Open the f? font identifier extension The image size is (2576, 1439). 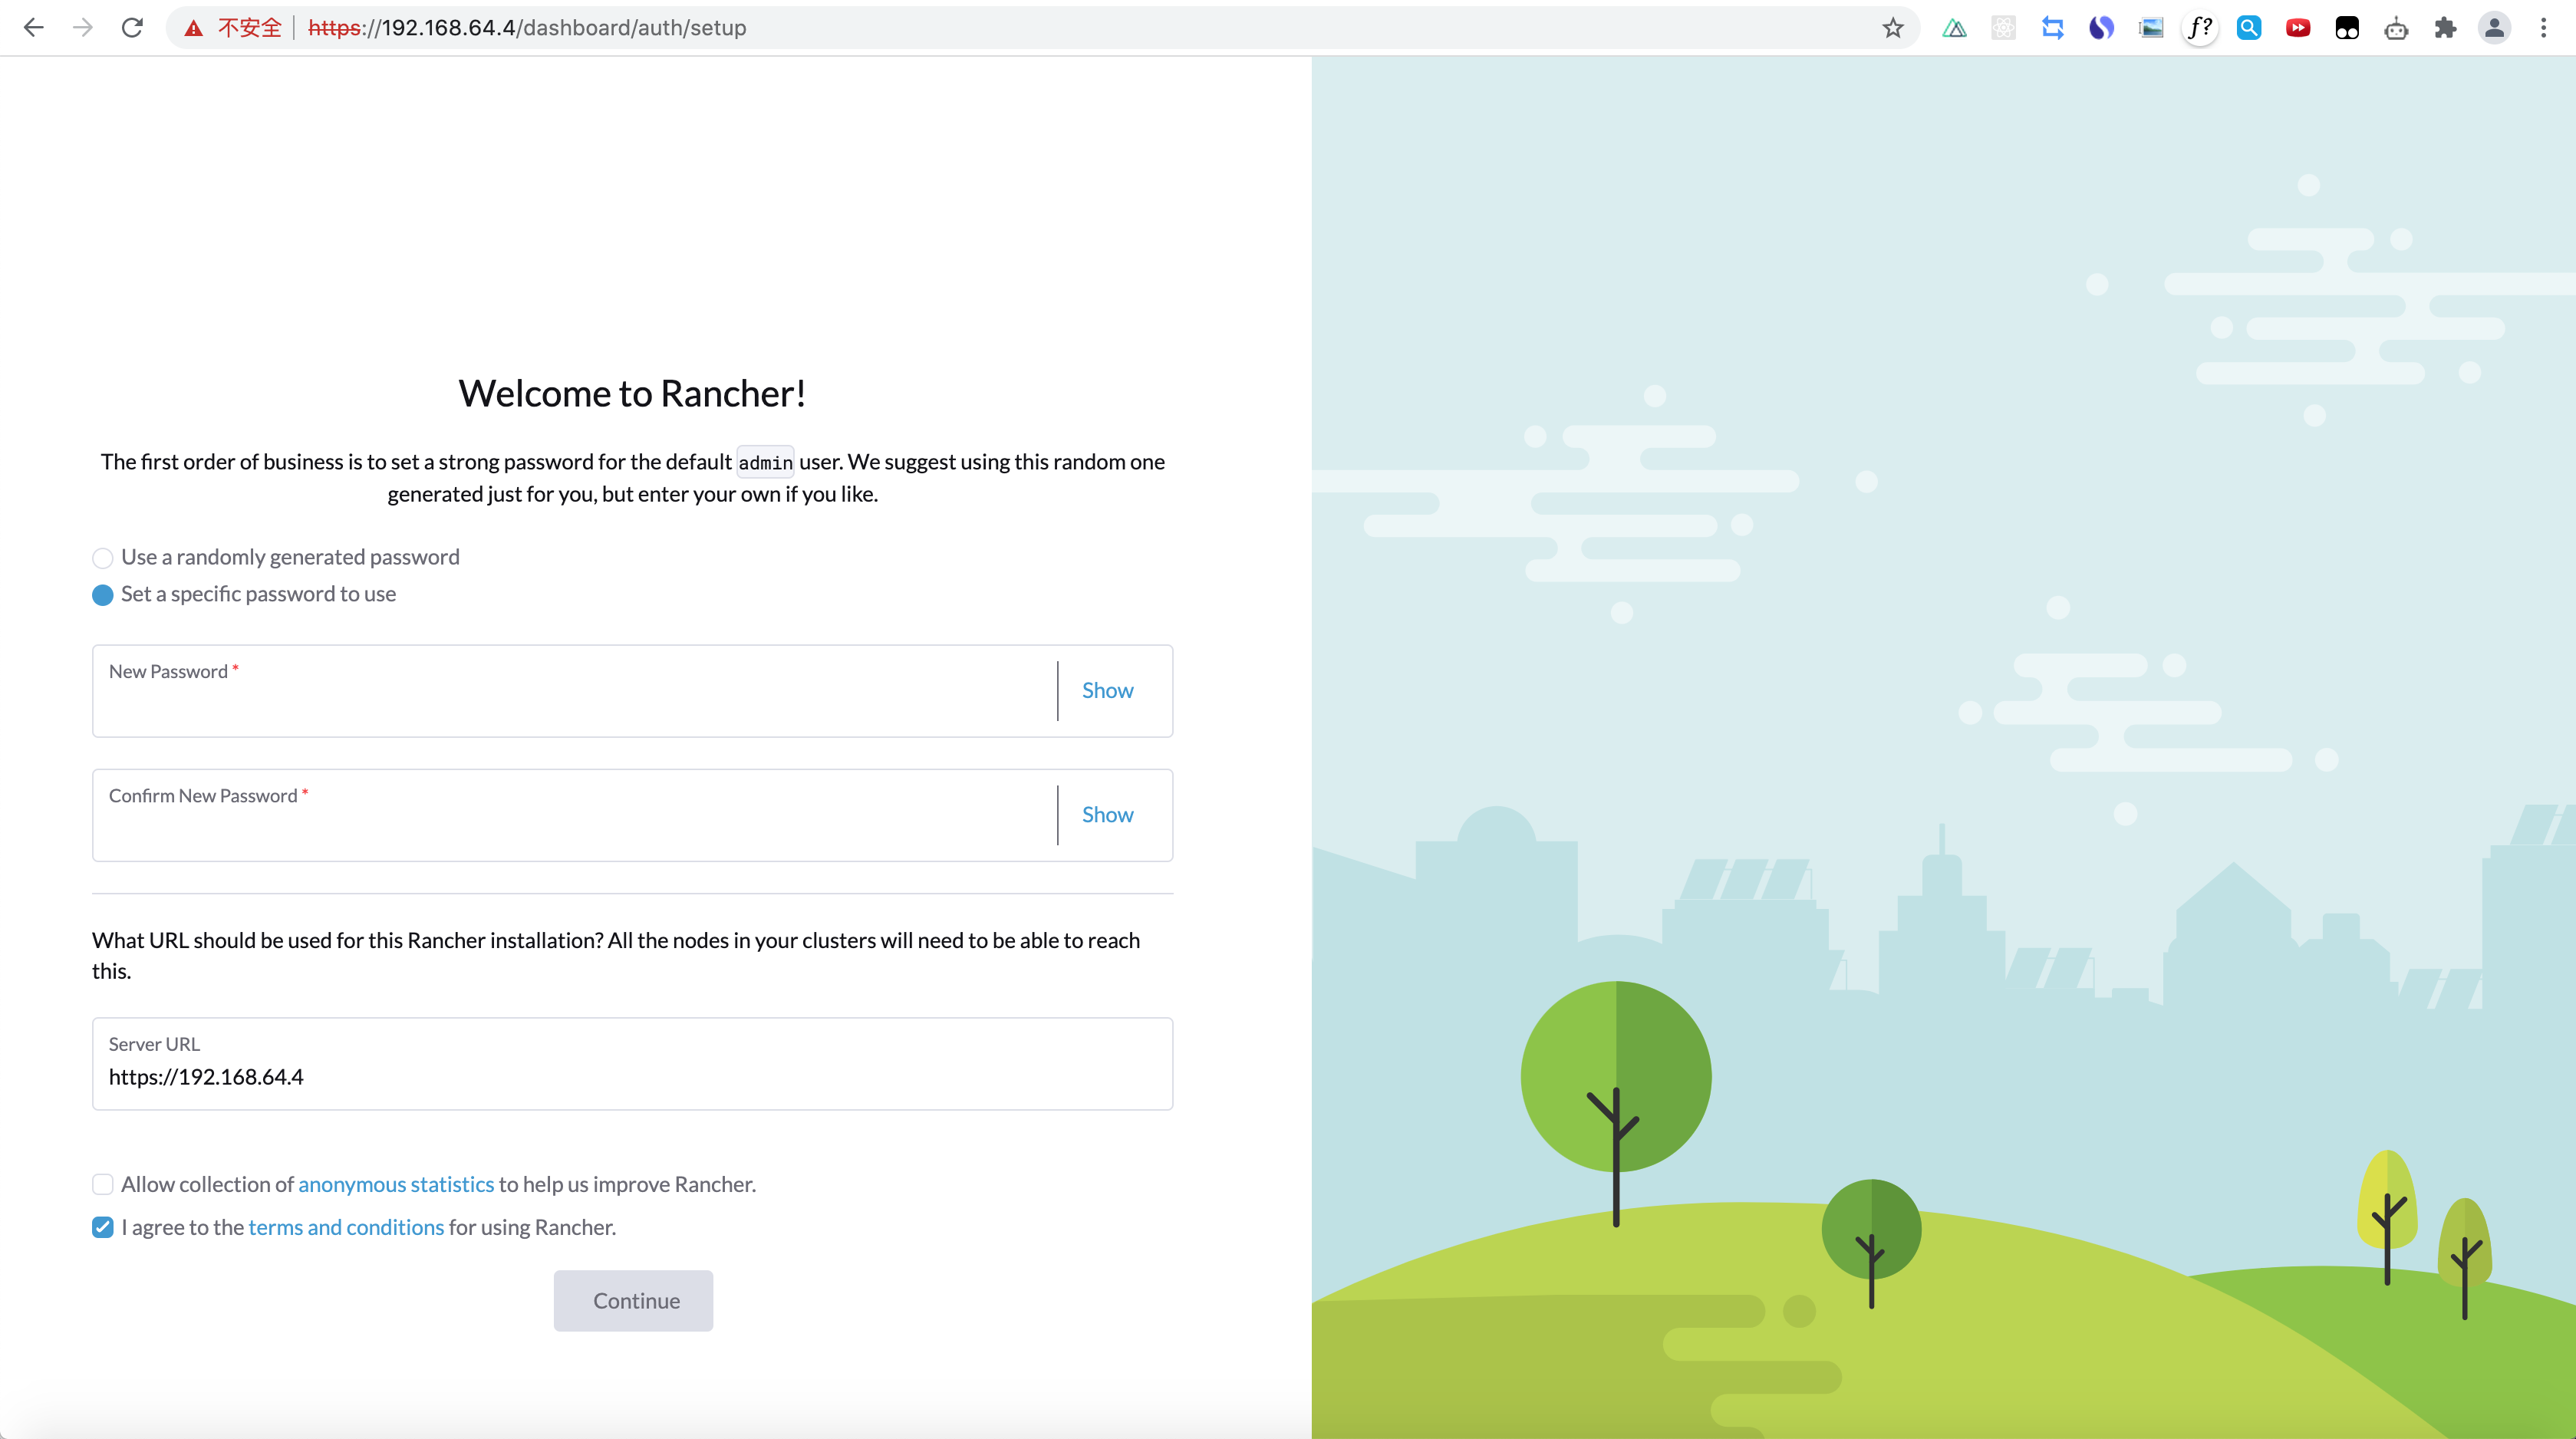pyautogui.click(x=2200, y=28)
